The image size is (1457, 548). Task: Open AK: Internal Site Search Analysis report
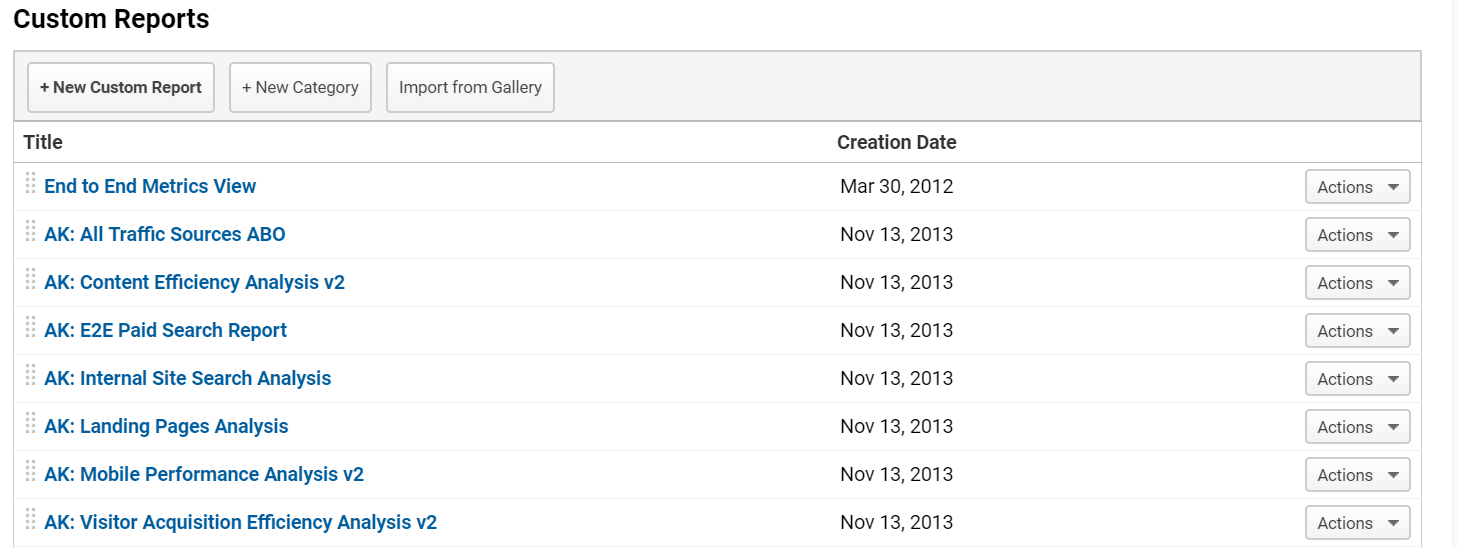pyautogui.click(x=187, y=378)
